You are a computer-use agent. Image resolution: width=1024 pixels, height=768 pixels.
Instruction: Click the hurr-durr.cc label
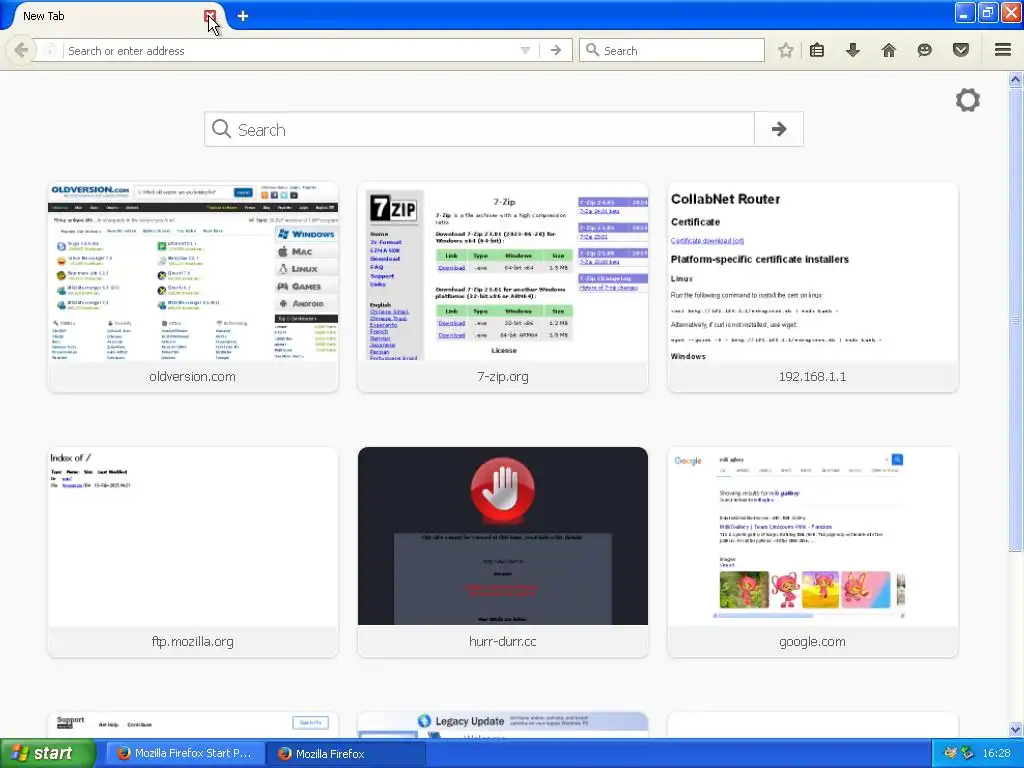(x=503, y=642)
